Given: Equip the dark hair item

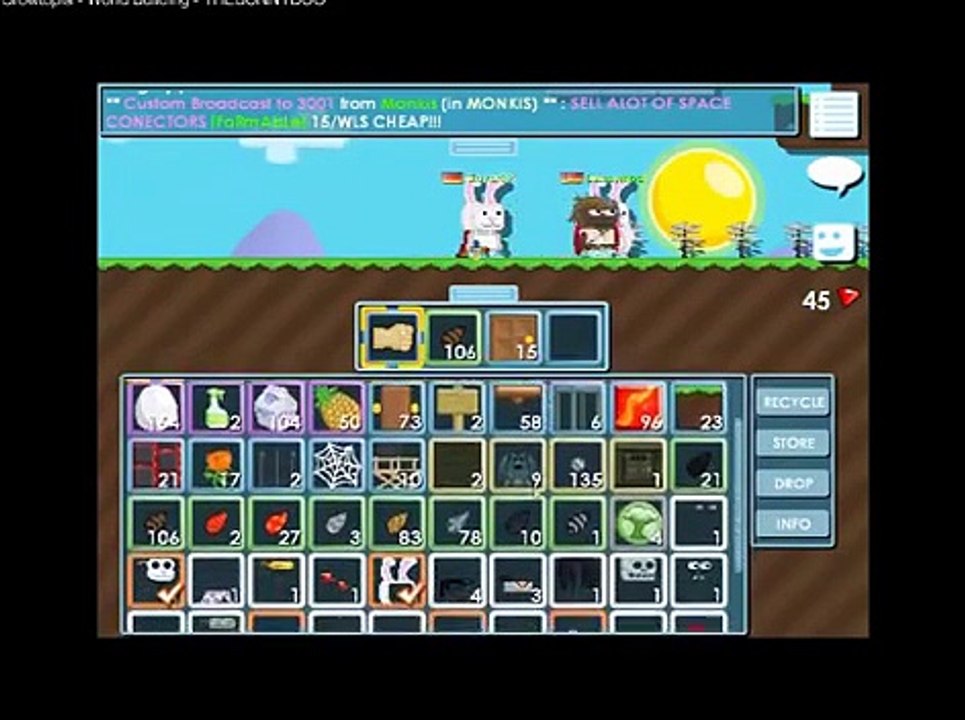Looking at the screenshot, I should (578, 580).
